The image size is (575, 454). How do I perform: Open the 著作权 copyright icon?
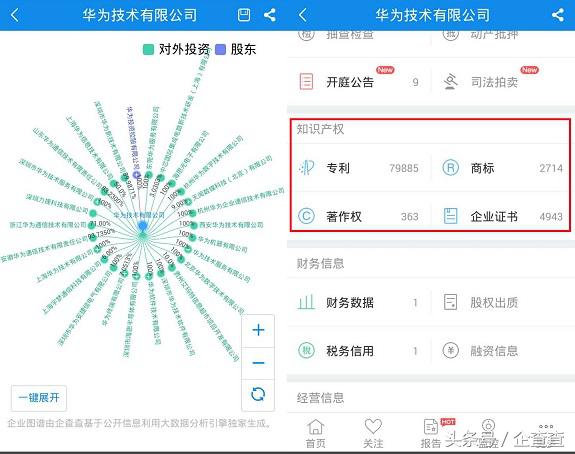click(x=306, y=216)
